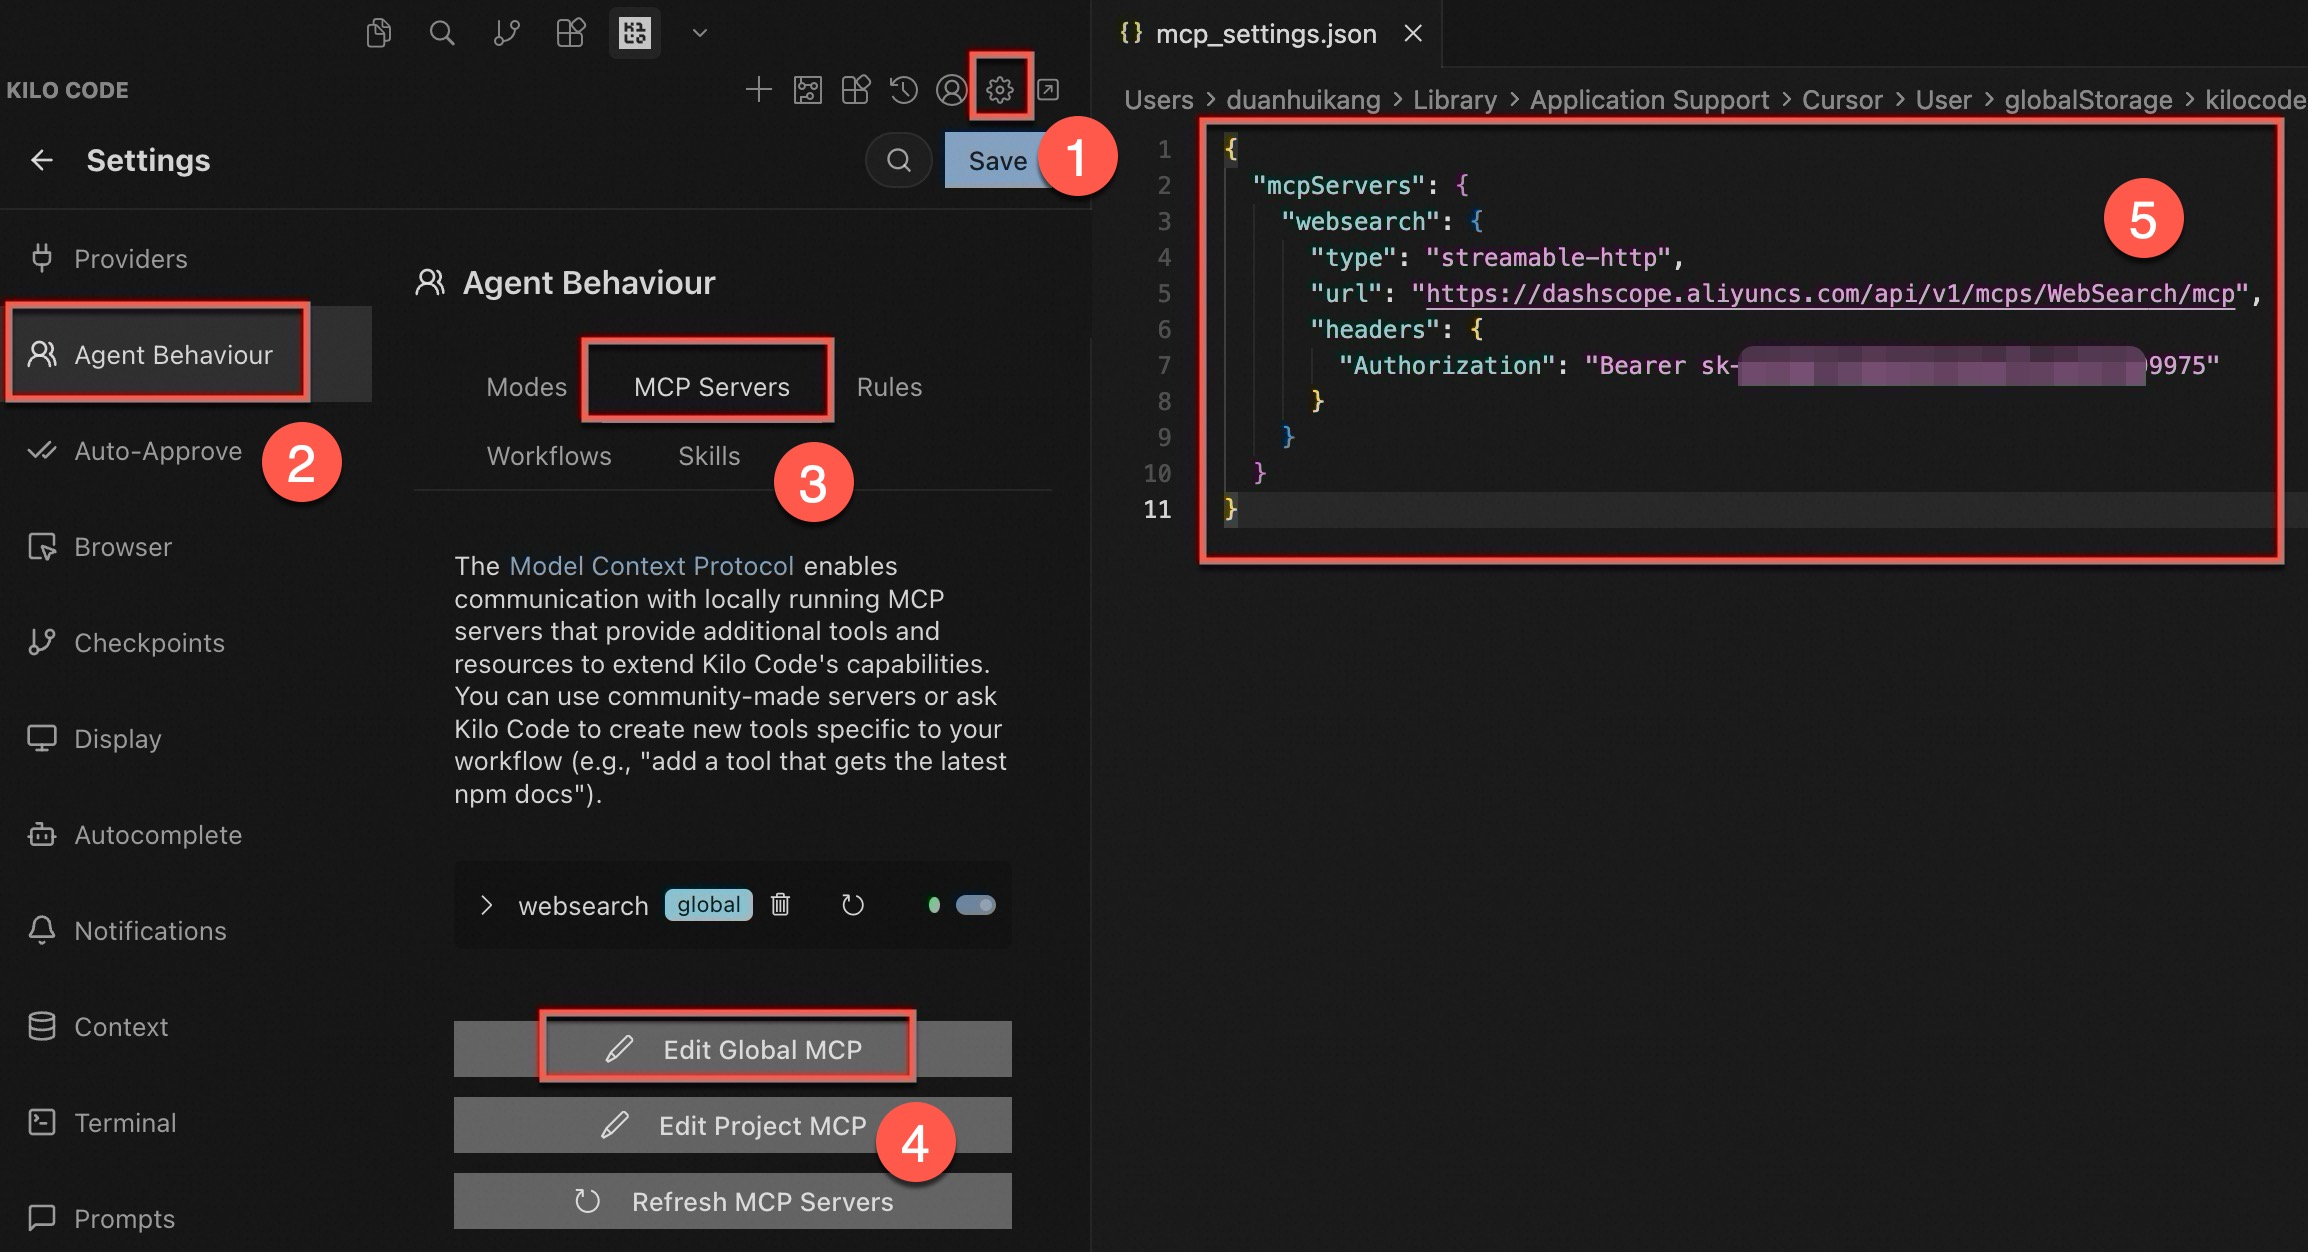Open task history clock icon

pos(903,90)
